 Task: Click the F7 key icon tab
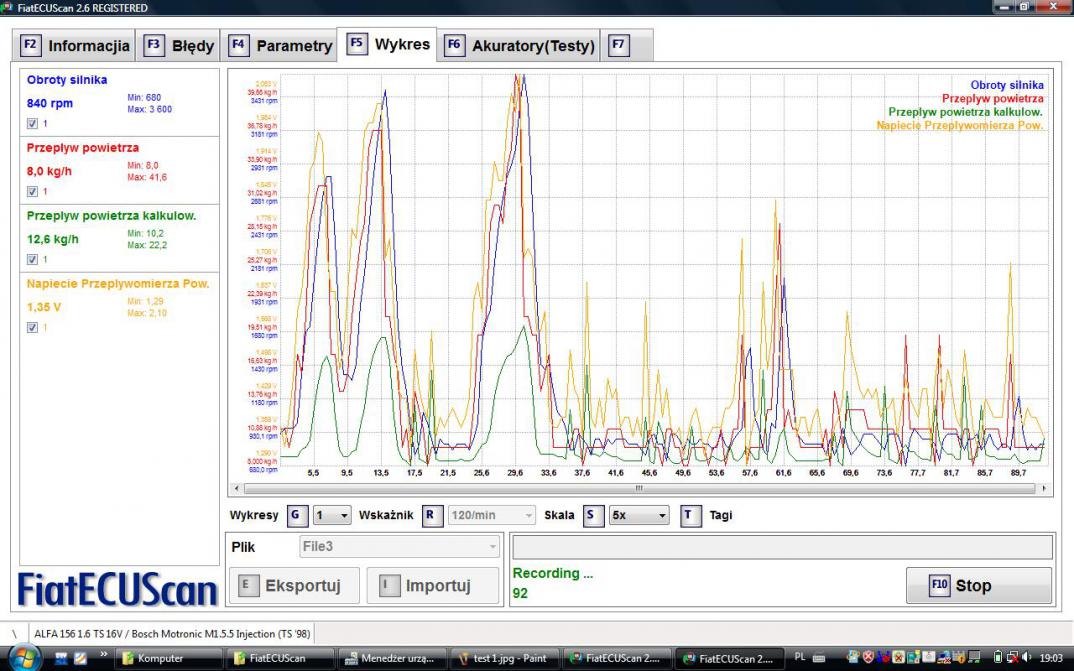coord(619,45)
